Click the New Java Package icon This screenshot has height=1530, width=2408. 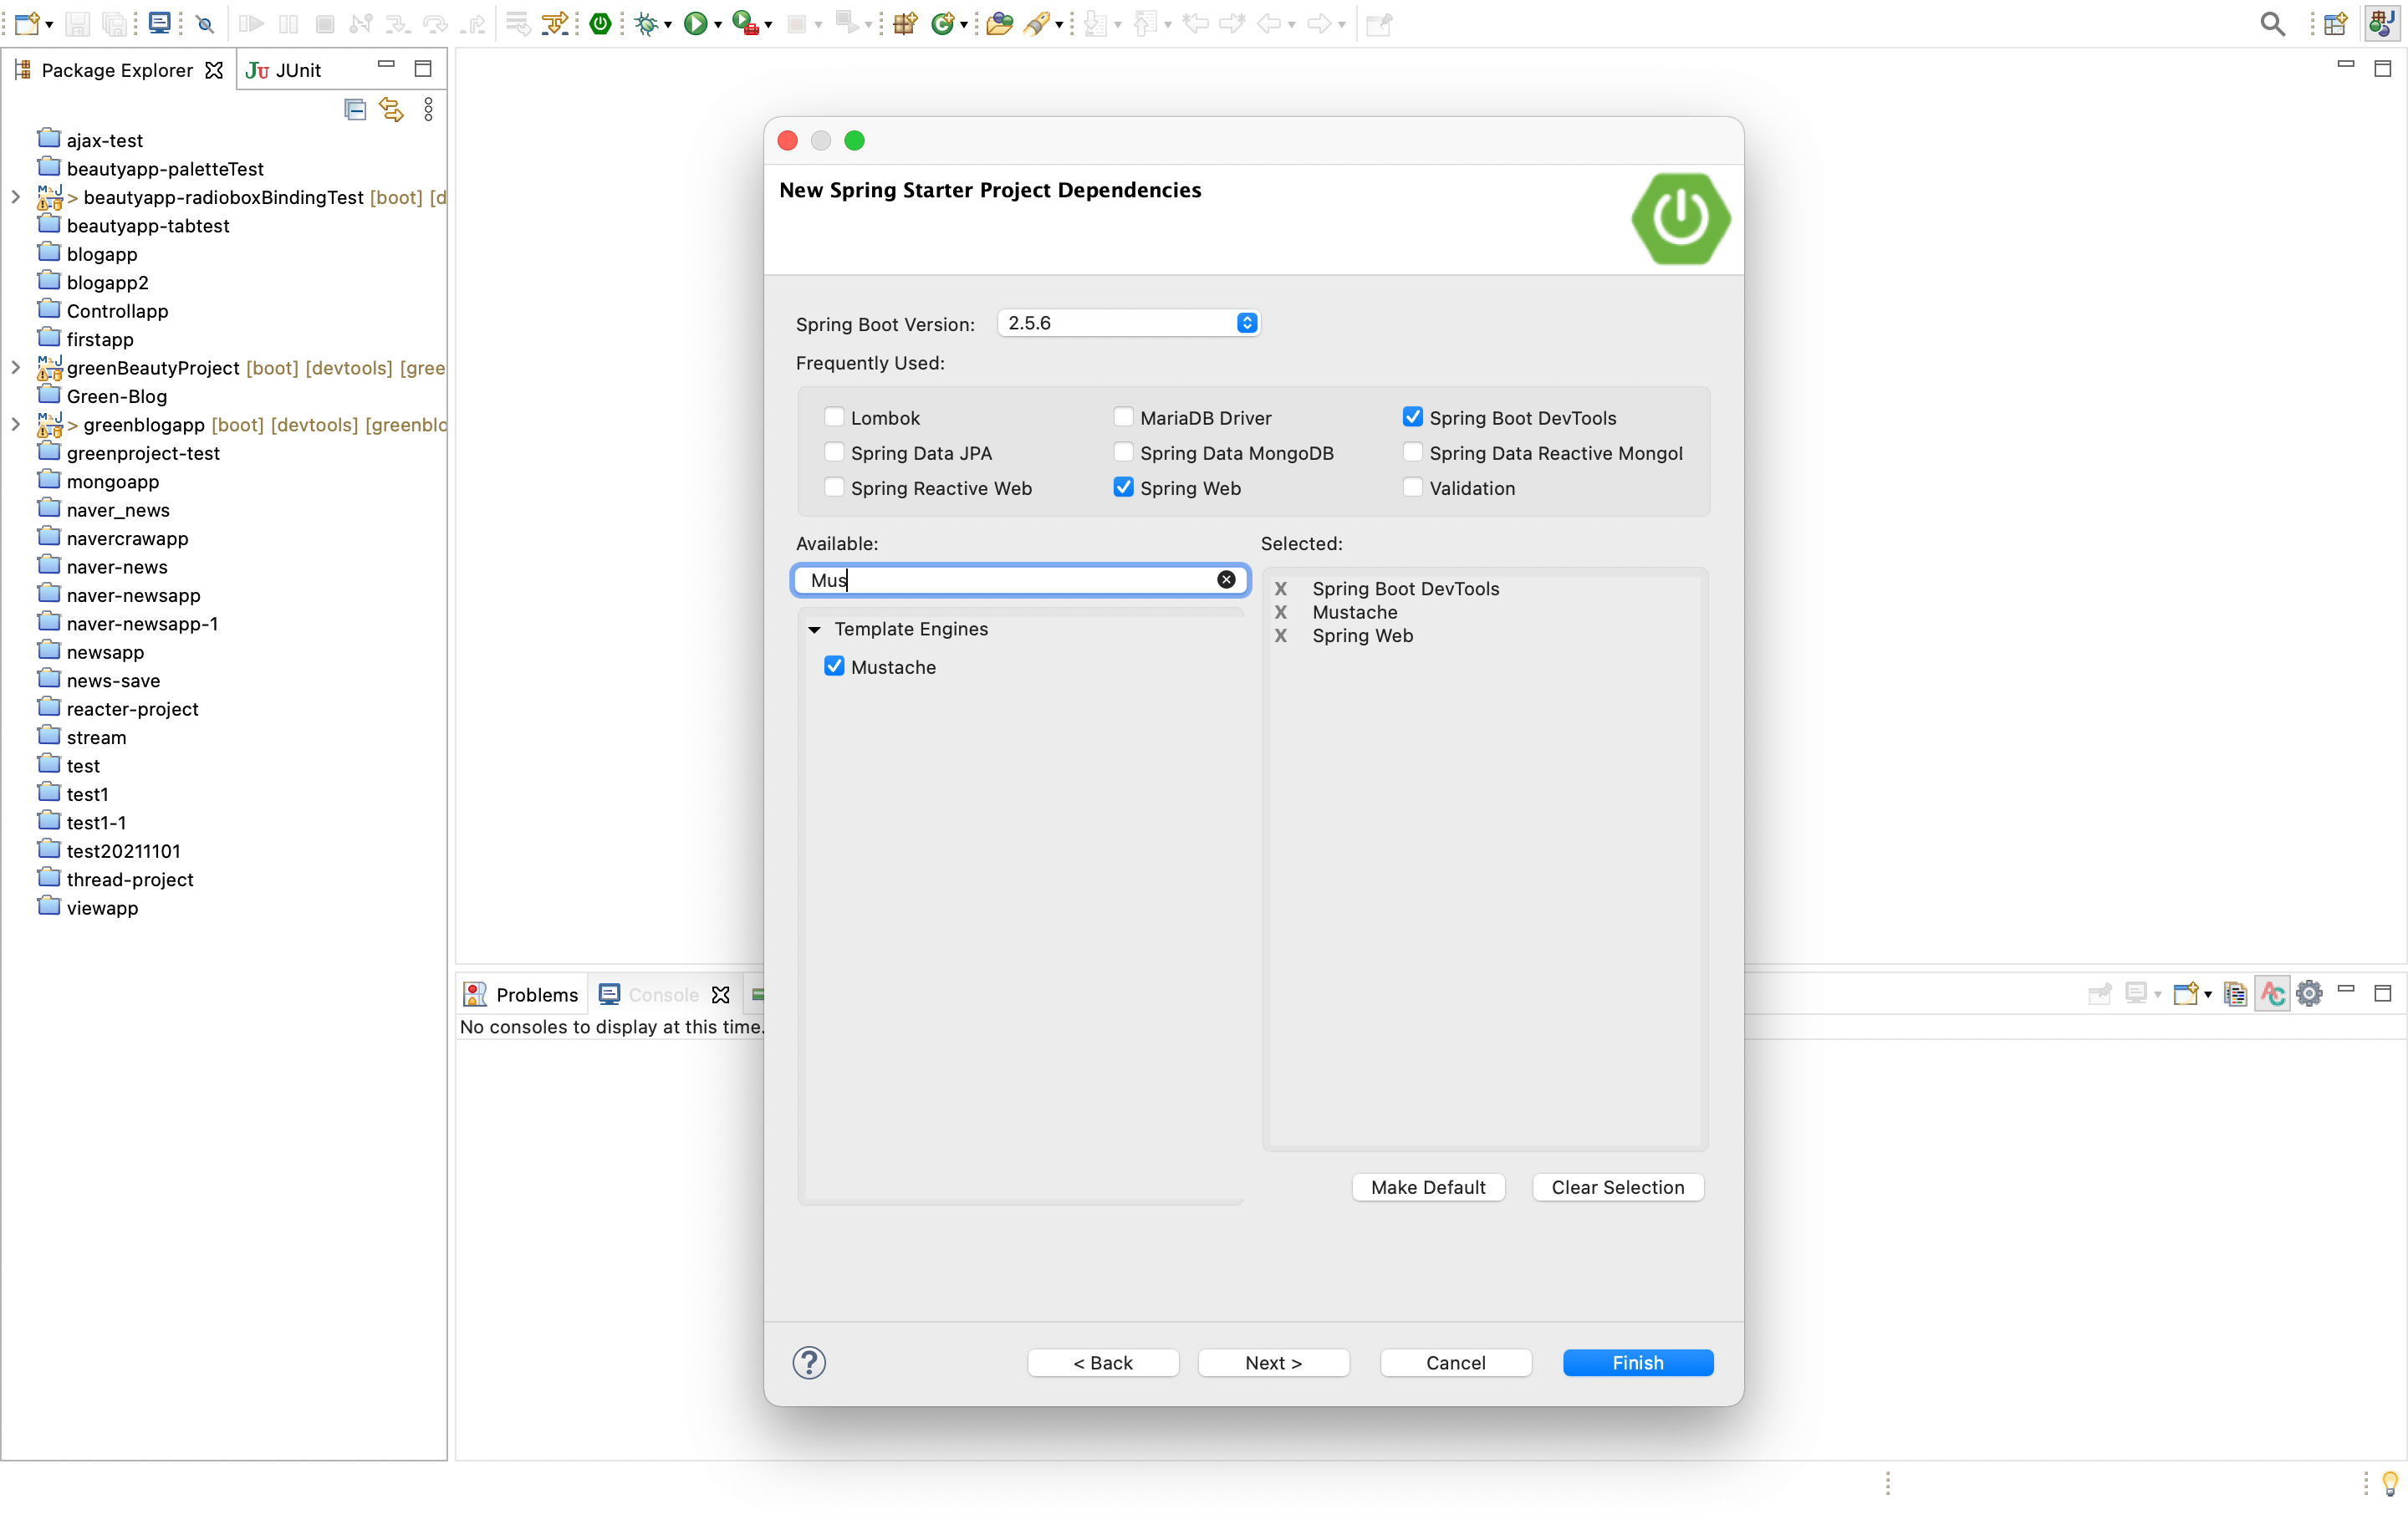905,23
